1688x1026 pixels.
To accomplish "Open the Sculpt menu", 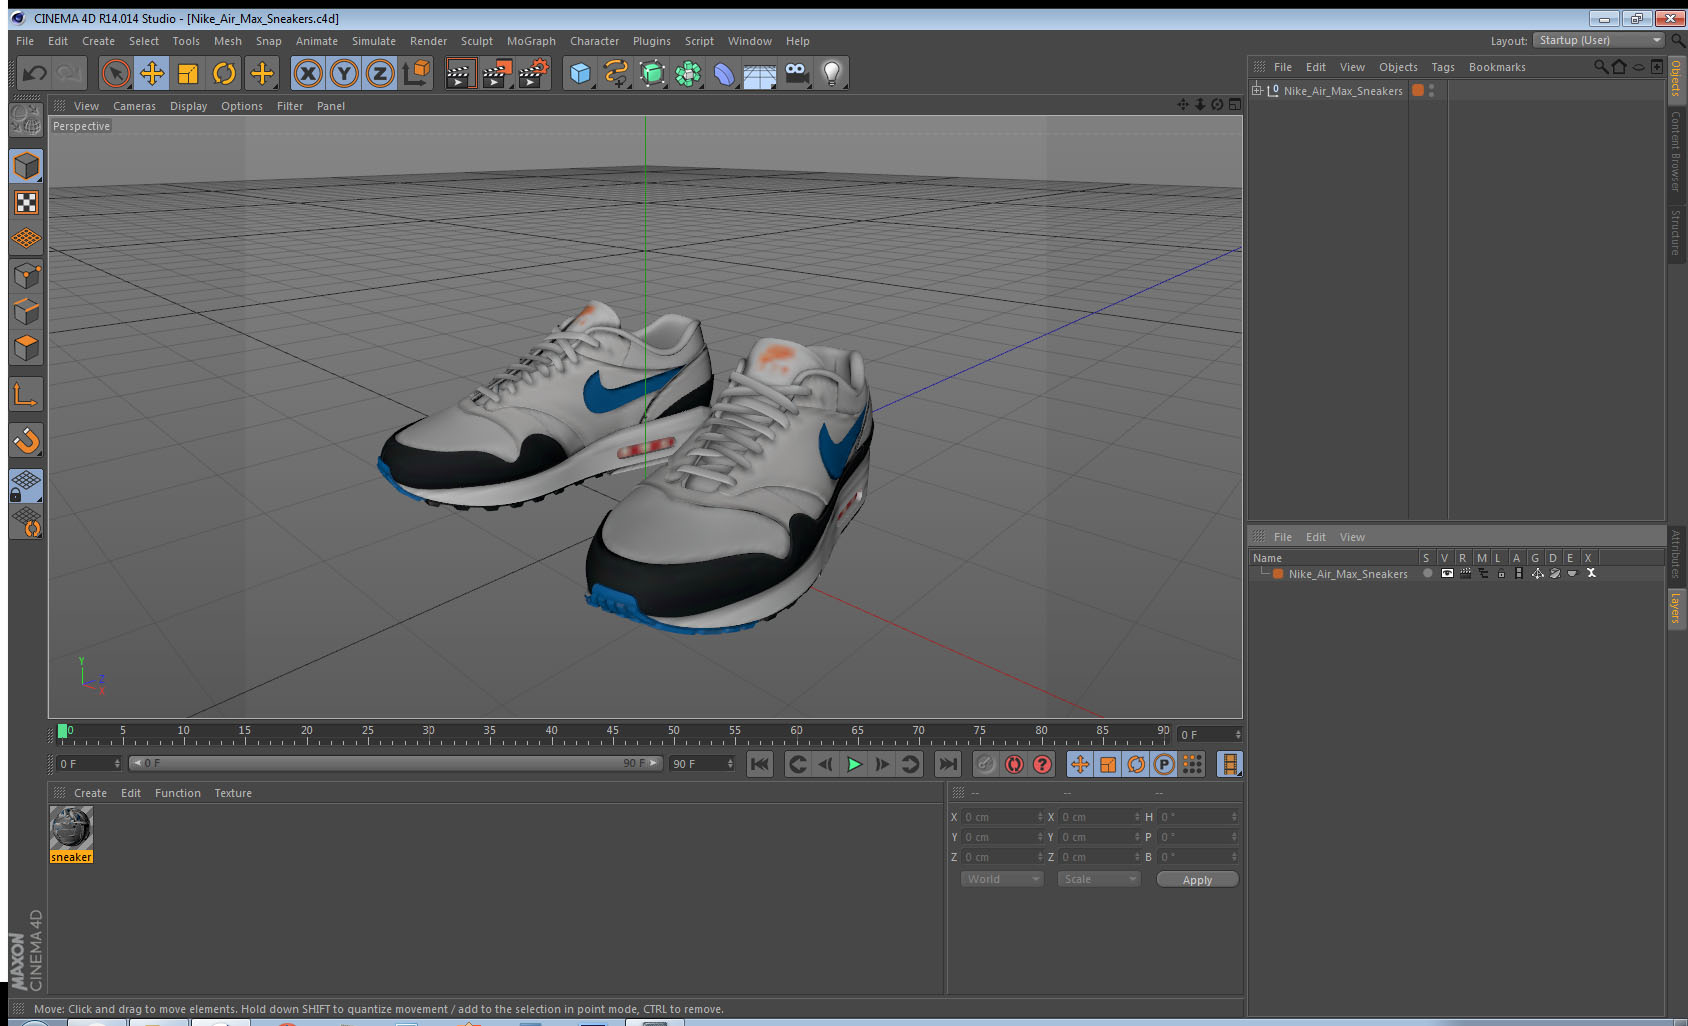I will click(477, 41).
